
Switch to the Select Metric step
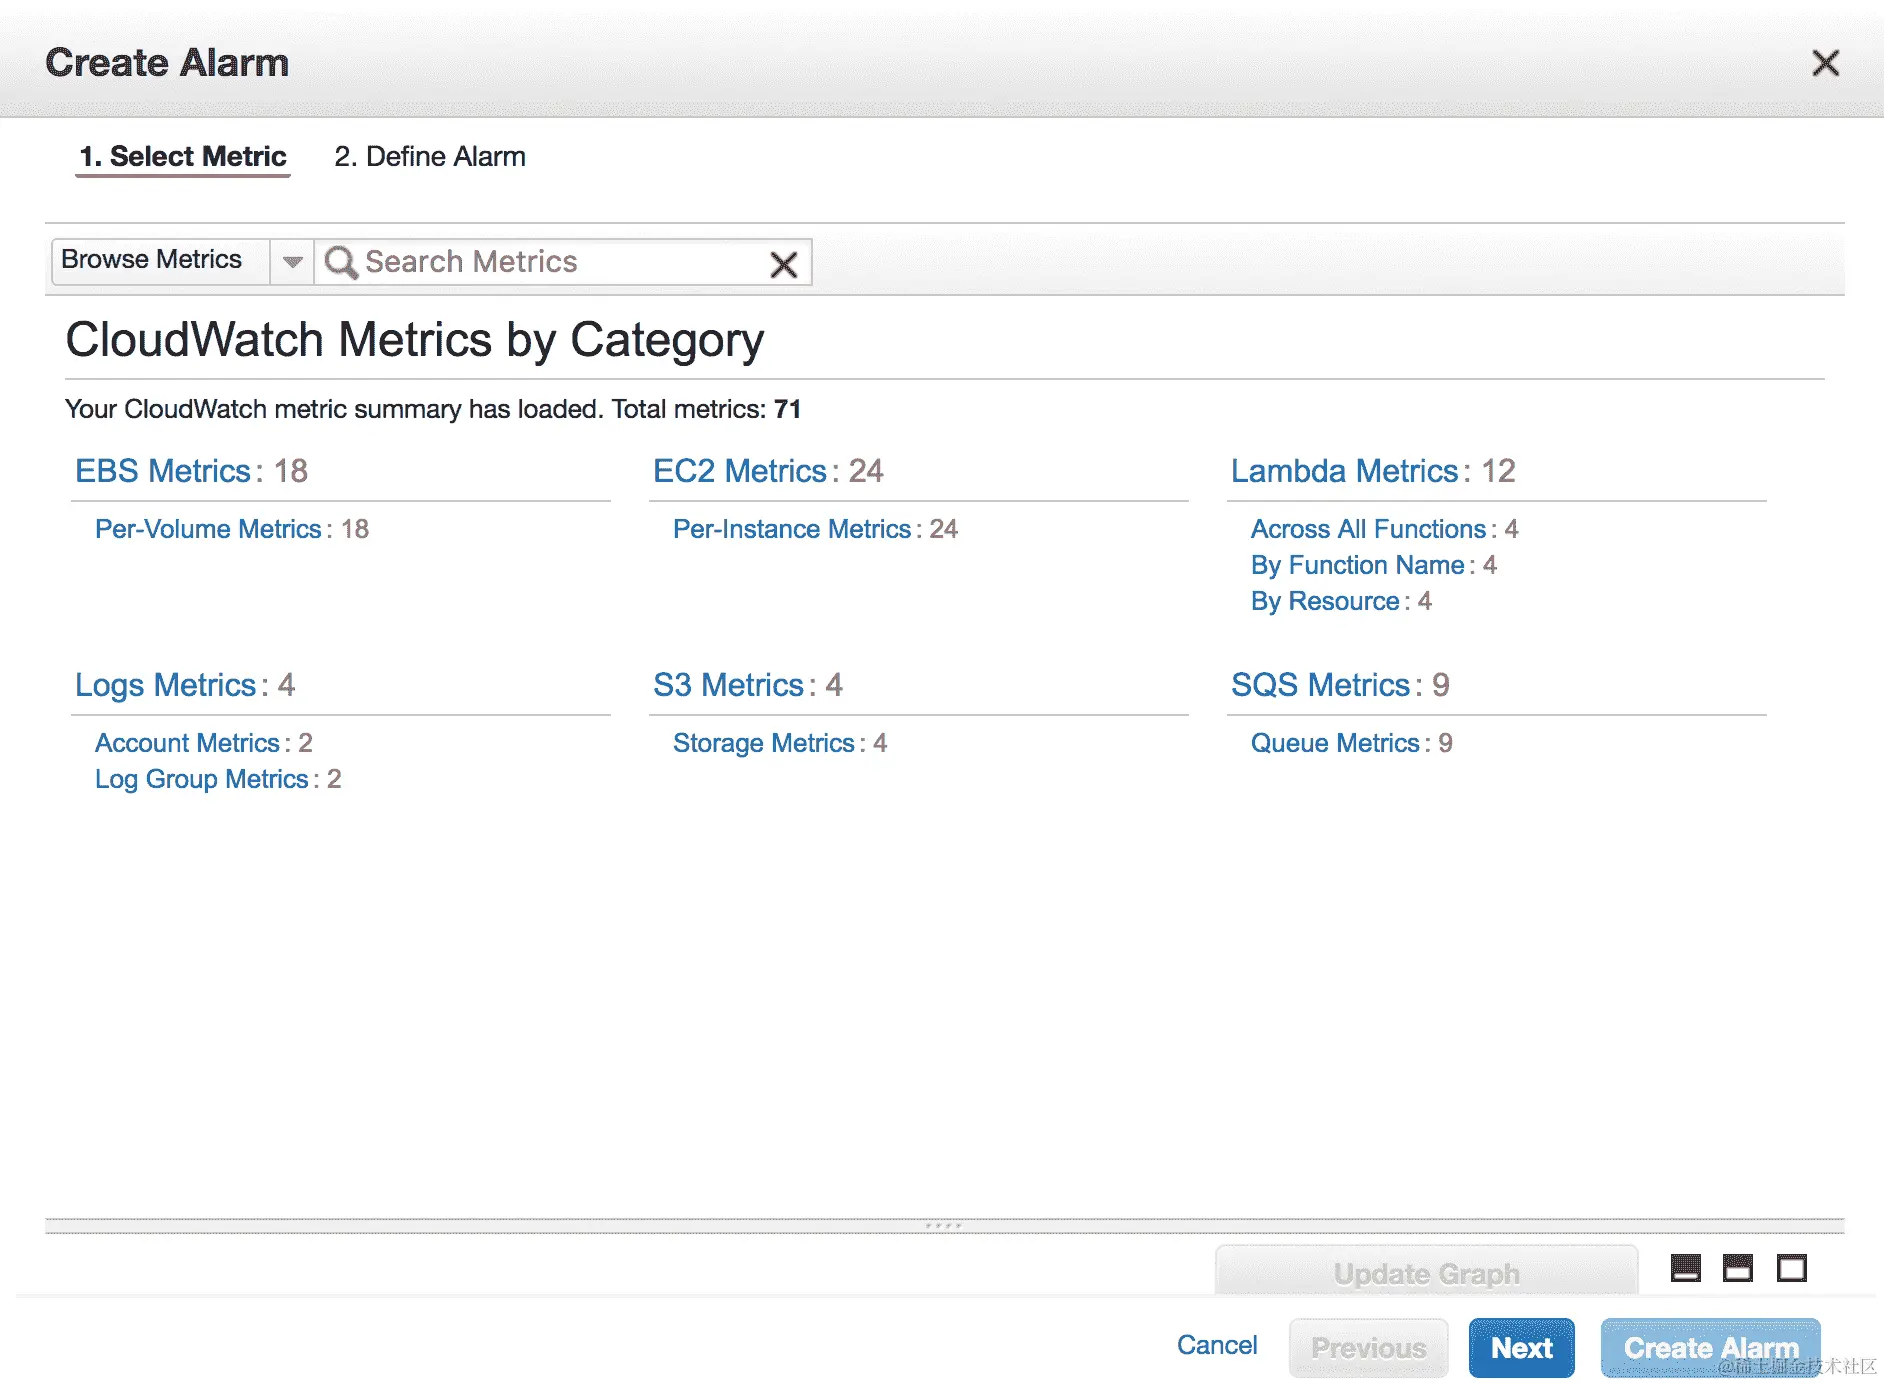click(183, 157)
